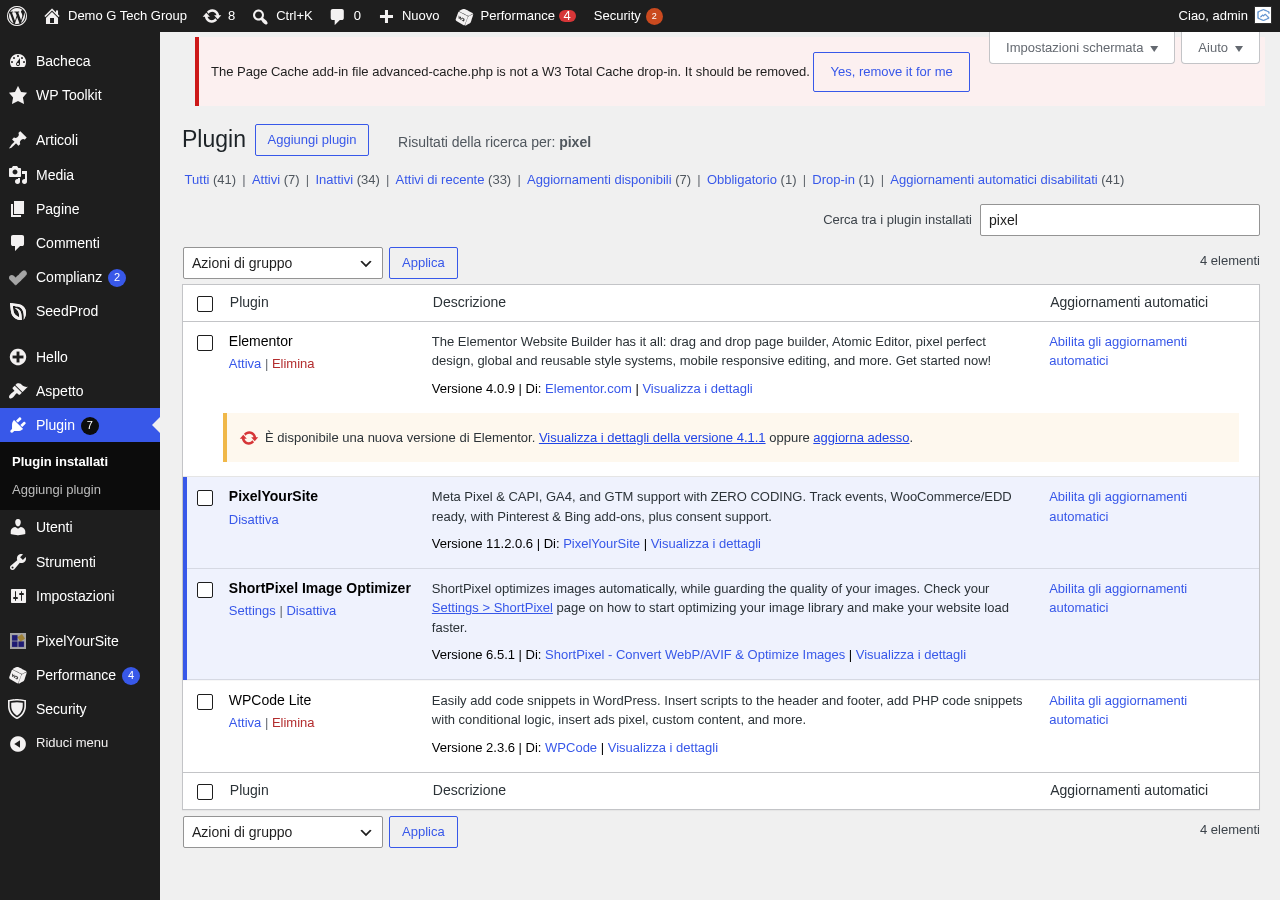Open the top Azioni di gruppo dropdown
Image resolution: width=1280 pixels, height=900 pixels.
pos(283,263)
